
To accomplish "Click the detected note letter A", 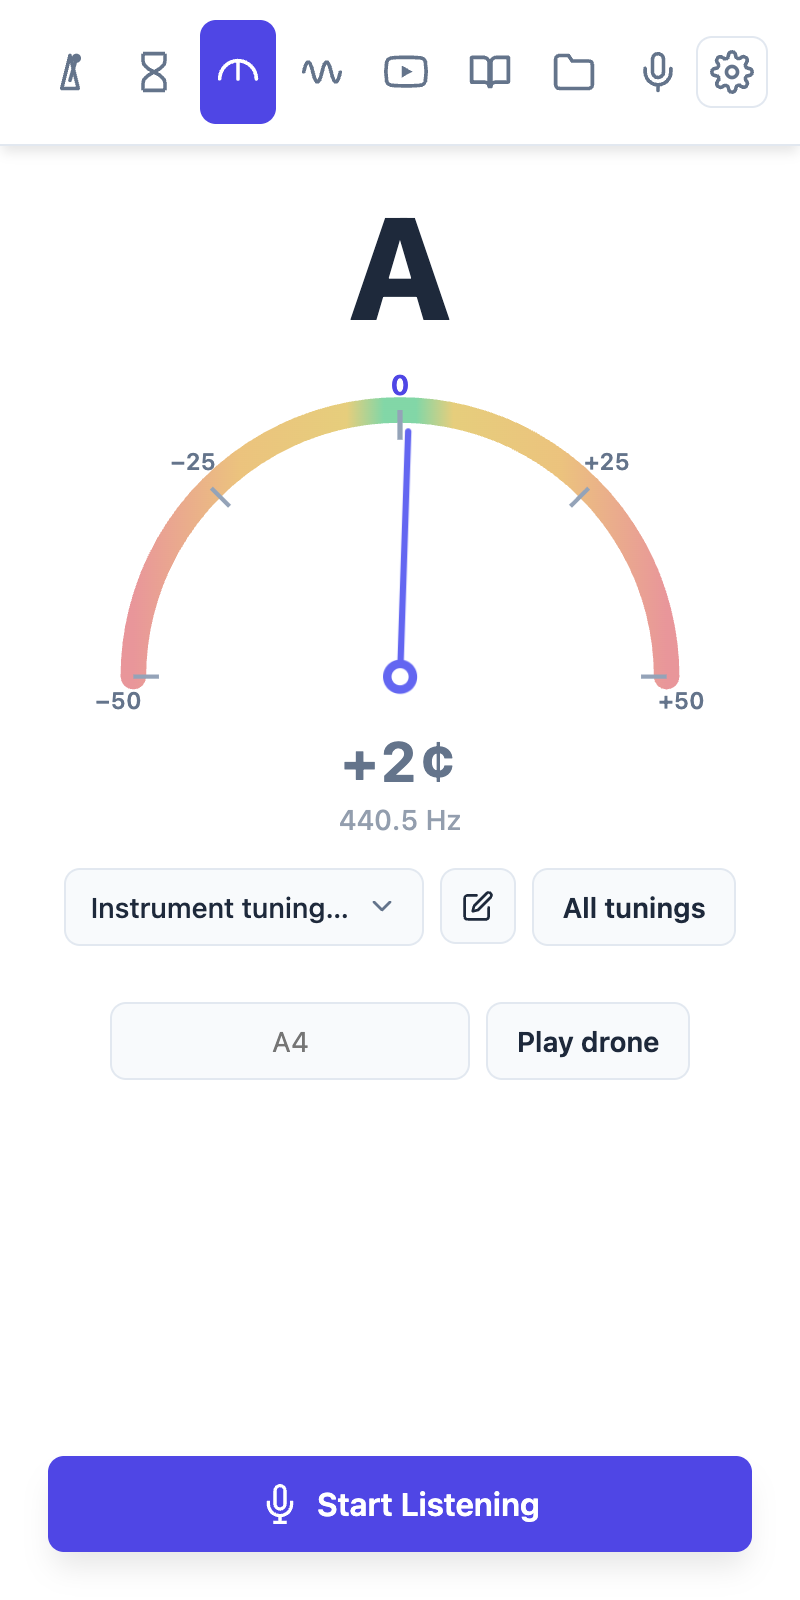I will [400, 270].
